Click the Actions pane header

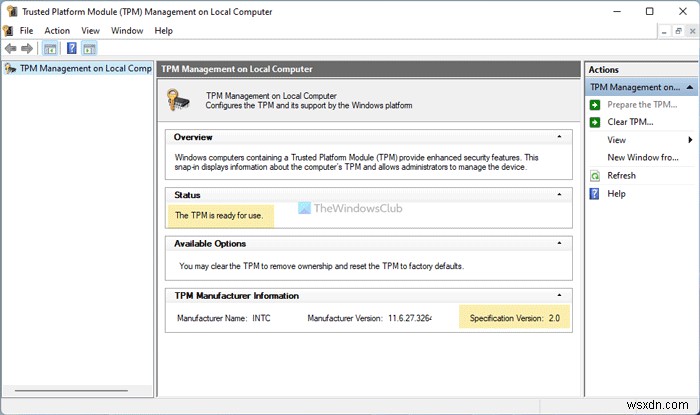coord(642,70)
